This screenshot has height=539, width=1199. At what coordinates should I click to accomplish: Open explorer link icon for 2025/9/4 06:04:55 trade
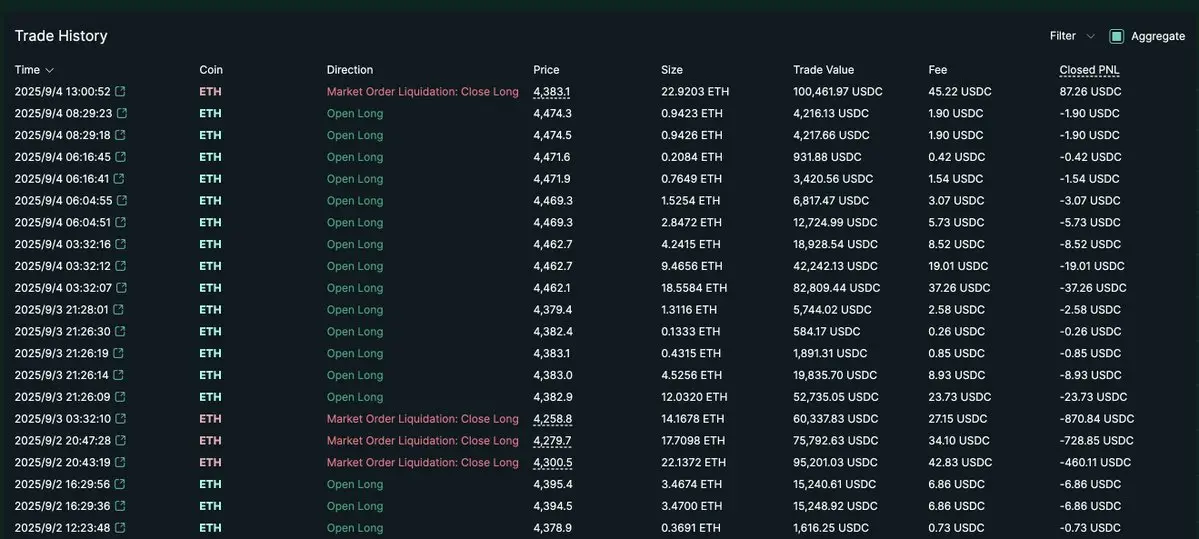(x=122, y=200)
